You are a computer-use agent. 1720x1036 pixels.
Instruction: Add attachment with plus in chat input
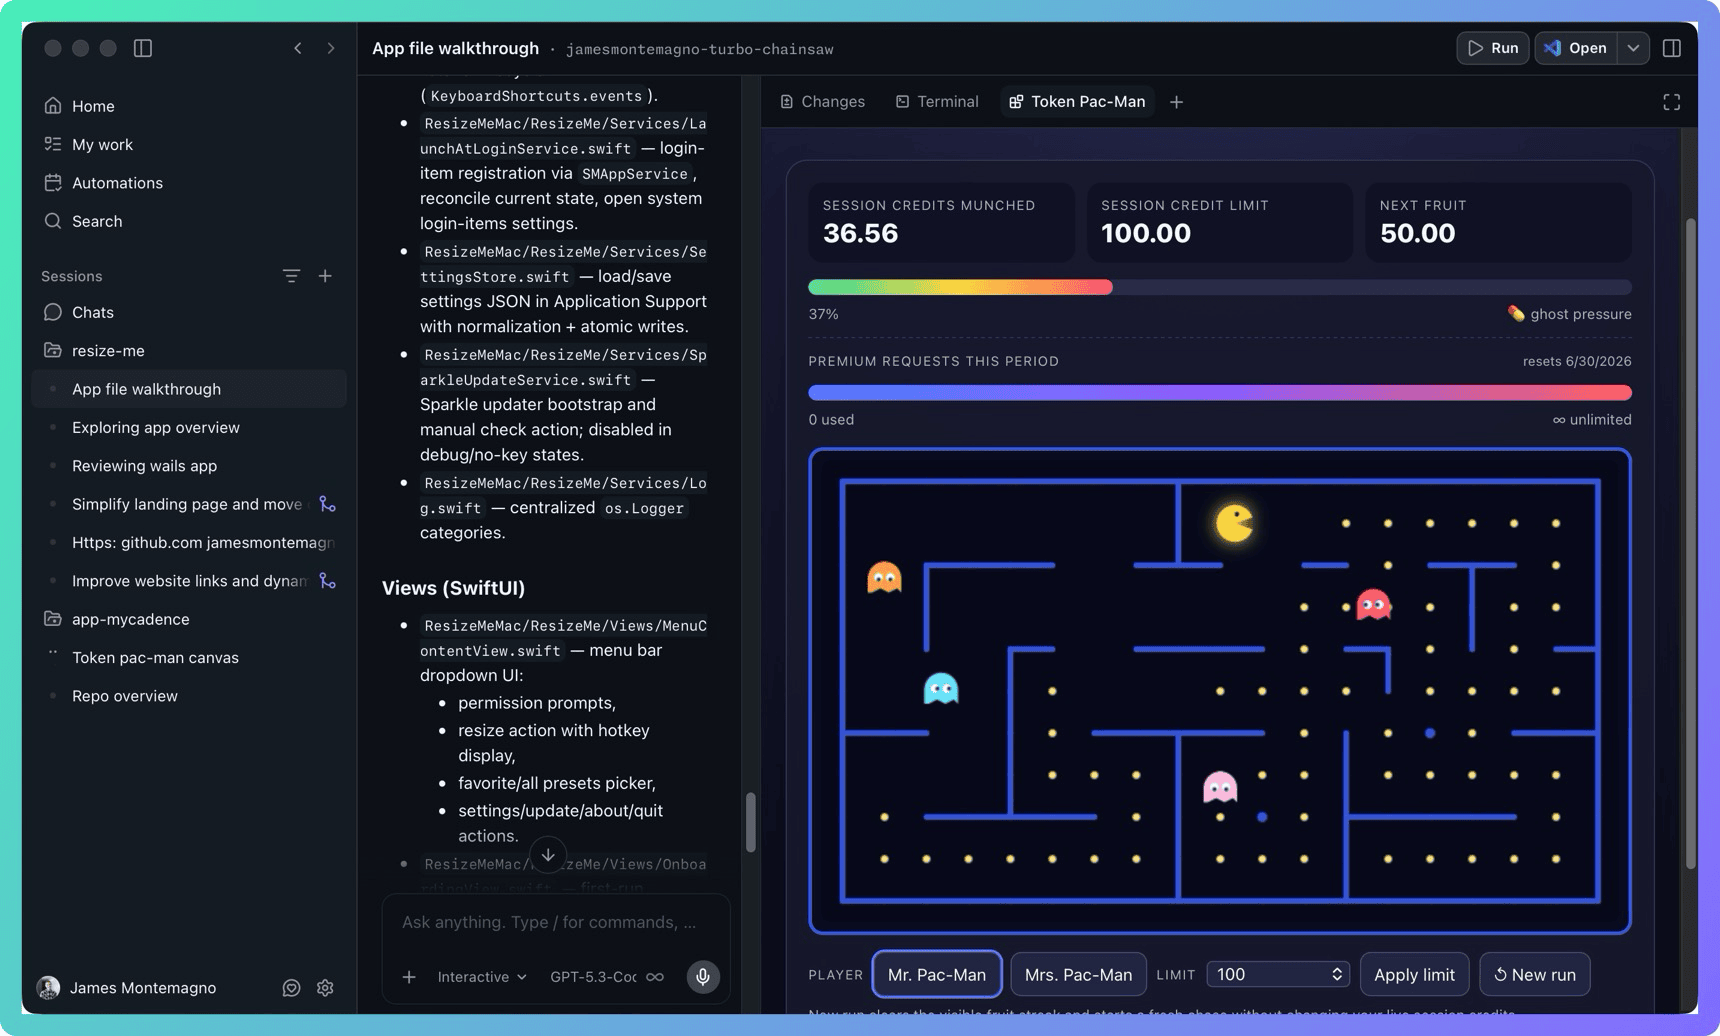(x=409, y=977)
